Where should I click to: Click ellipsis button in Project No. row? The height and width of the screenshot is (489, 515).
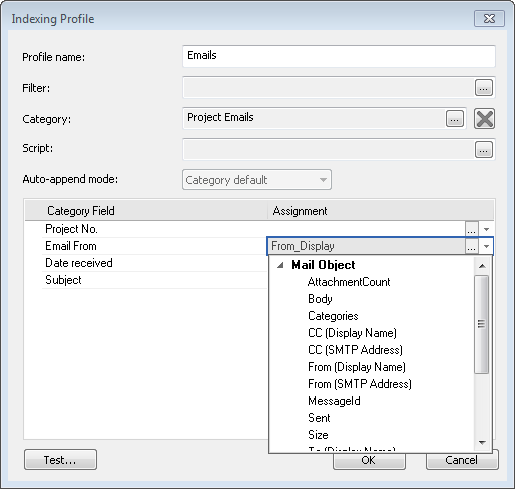pos(471,229)
